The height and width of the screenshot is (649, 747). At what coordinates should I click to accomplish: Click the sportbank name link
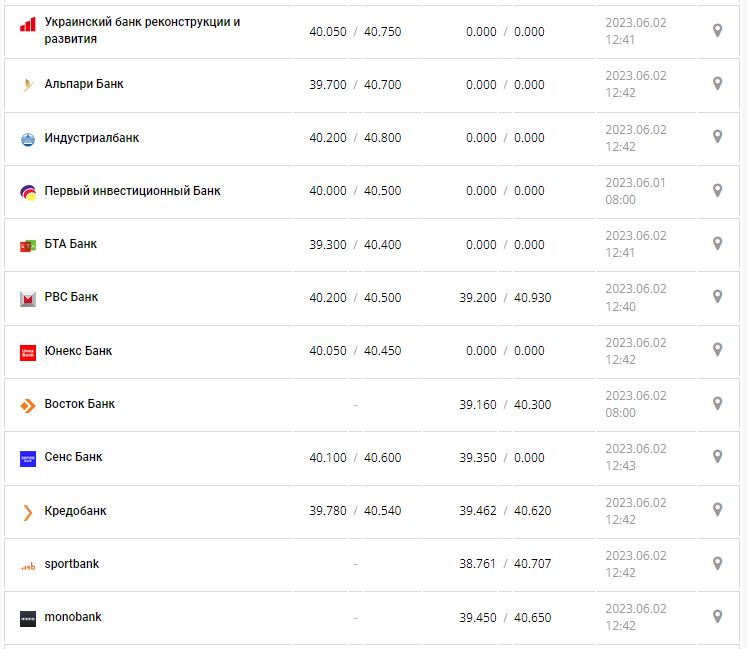pos(72,564)
